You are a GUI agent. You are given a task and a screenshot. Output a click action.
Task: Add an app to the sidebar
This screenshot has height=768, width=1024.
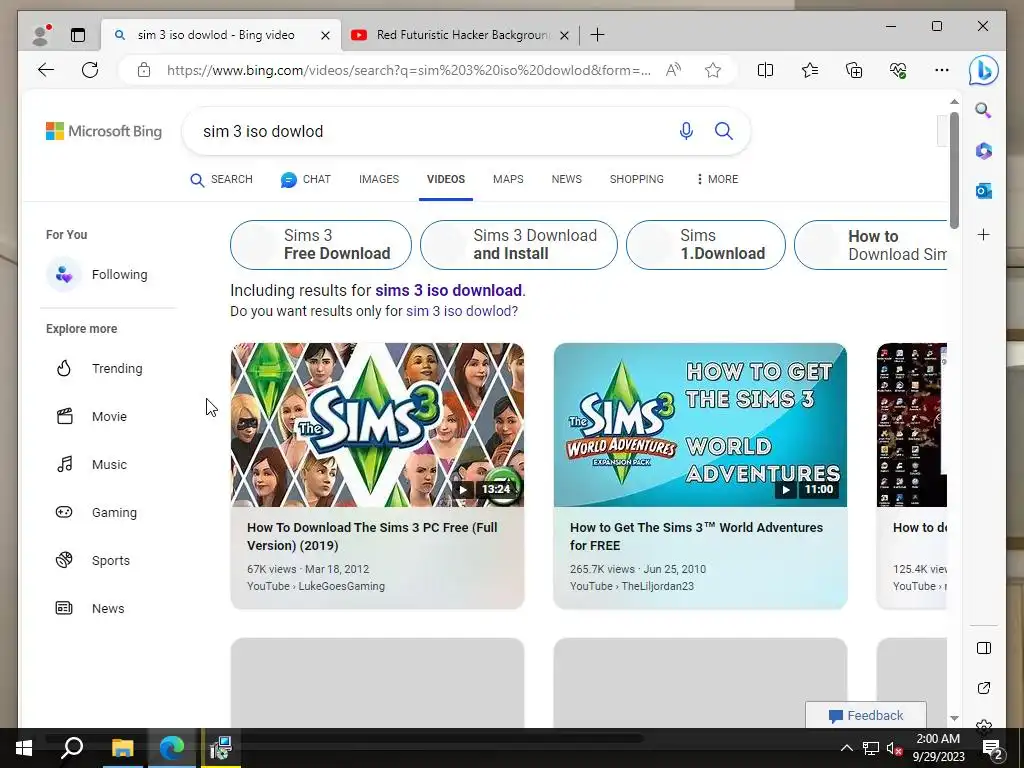984,234
